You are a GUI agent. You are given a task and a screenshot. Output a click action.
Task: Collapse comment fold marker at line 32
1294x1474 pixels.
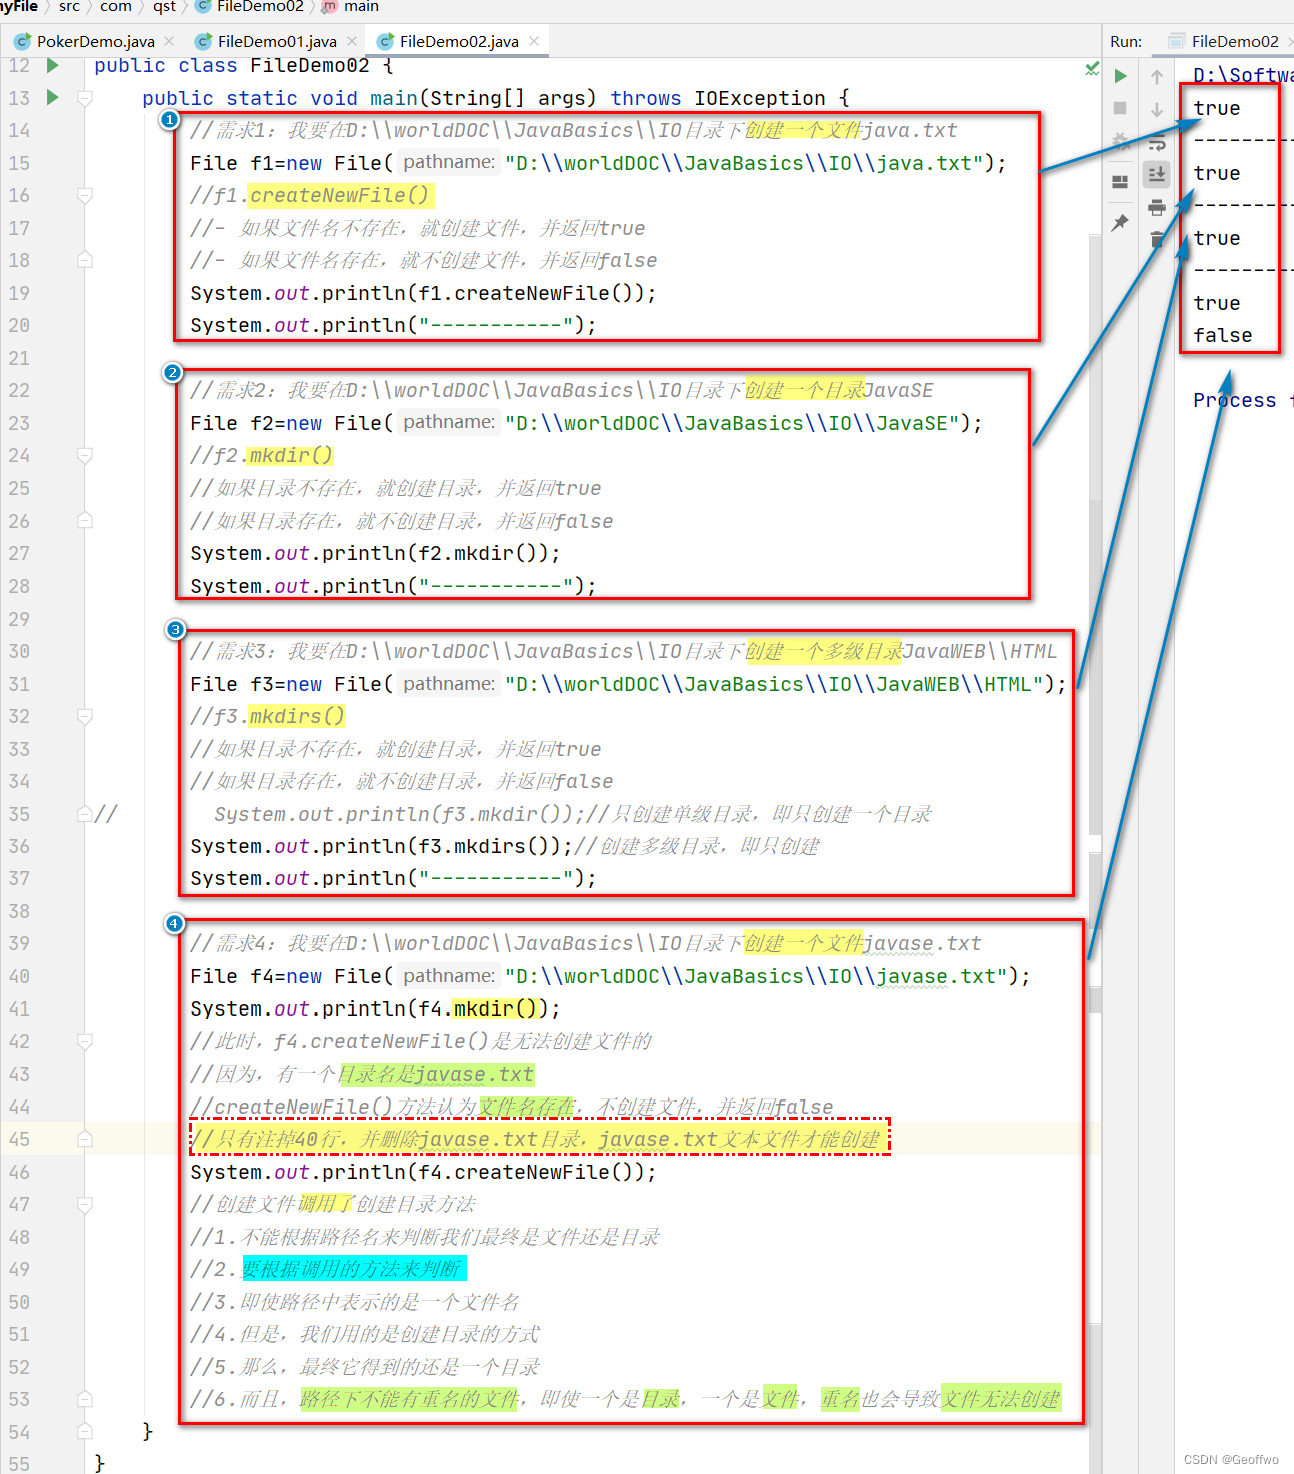(85, 716)
